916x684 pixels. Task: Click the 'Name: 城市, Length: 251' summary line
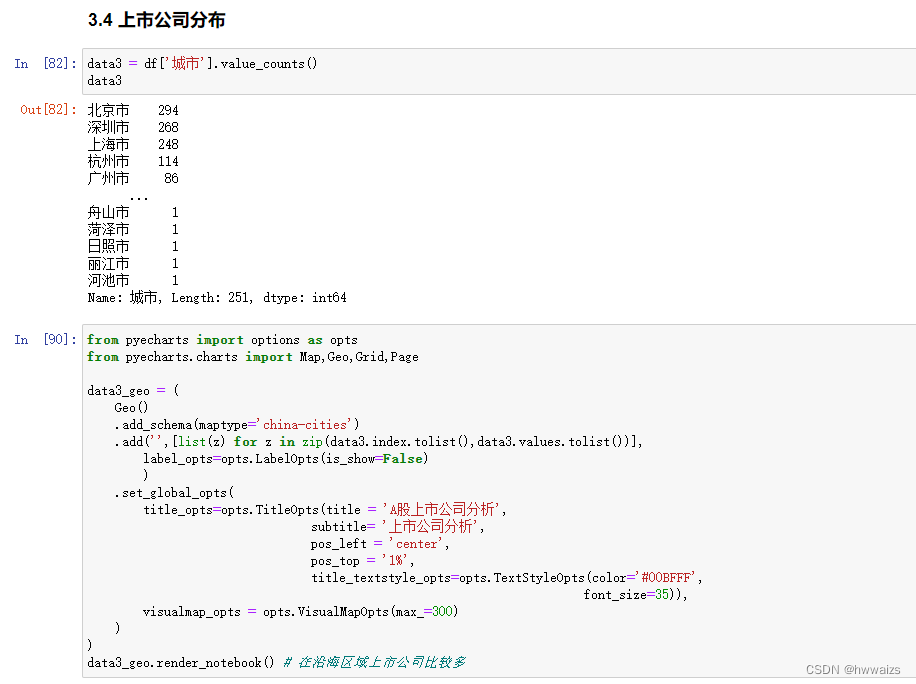pyautogui.click(x=217, y=298)
